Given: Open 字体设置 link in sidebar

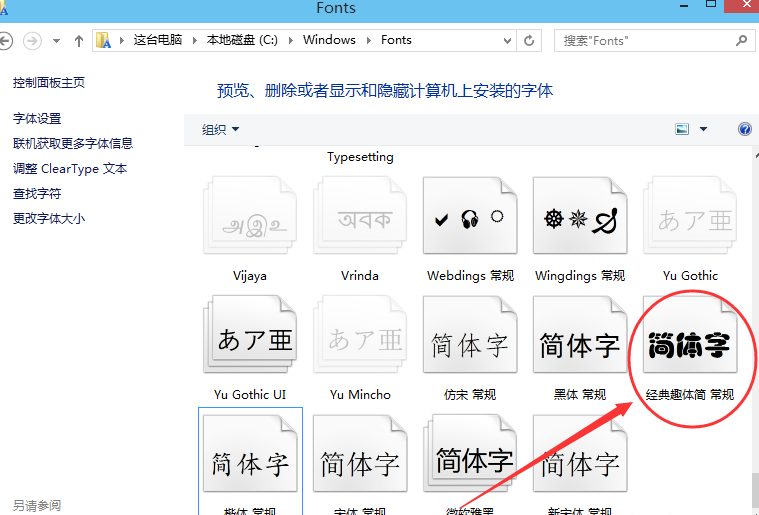Looking at the screenshot, I should point(37,119).
